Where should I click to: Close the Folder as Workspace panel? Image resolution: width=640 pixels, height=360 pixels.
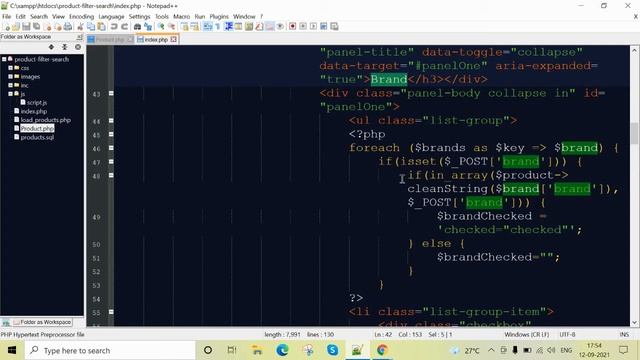pyautogui.click(x=79, y=37)
